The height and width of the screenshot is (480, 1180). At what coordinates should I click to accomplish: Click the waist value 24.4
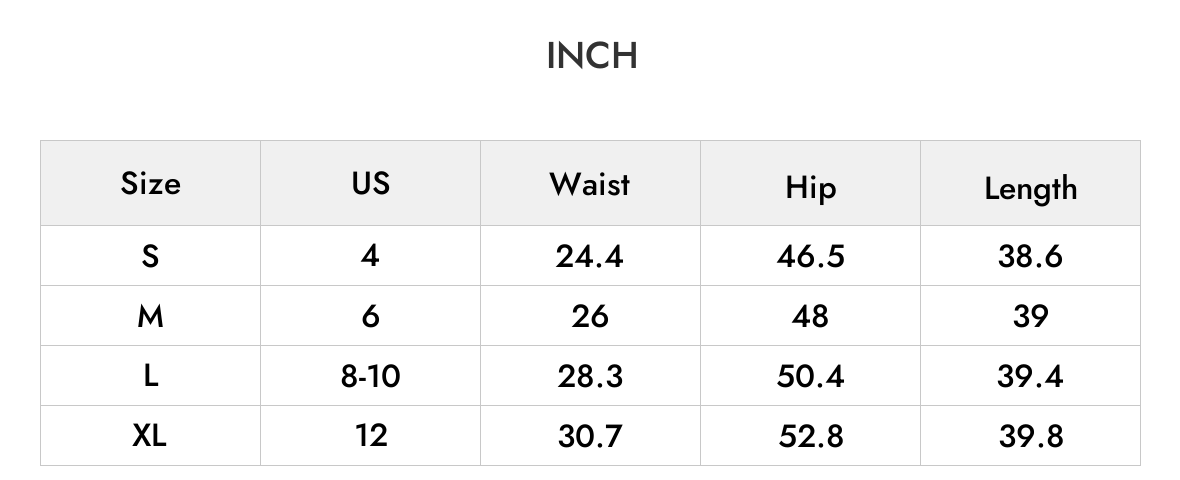click(x=590, y=257)
